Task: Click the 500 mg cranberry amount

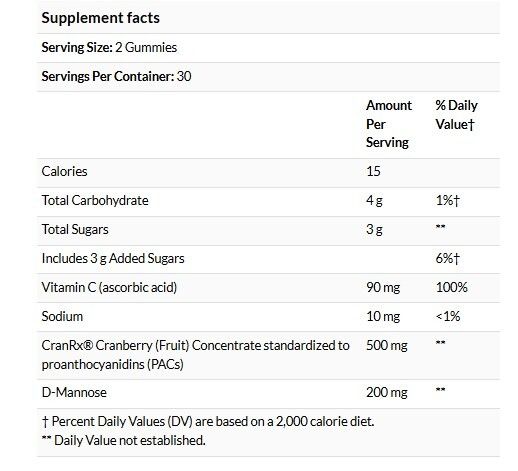Action: click(x=387, y=346)
